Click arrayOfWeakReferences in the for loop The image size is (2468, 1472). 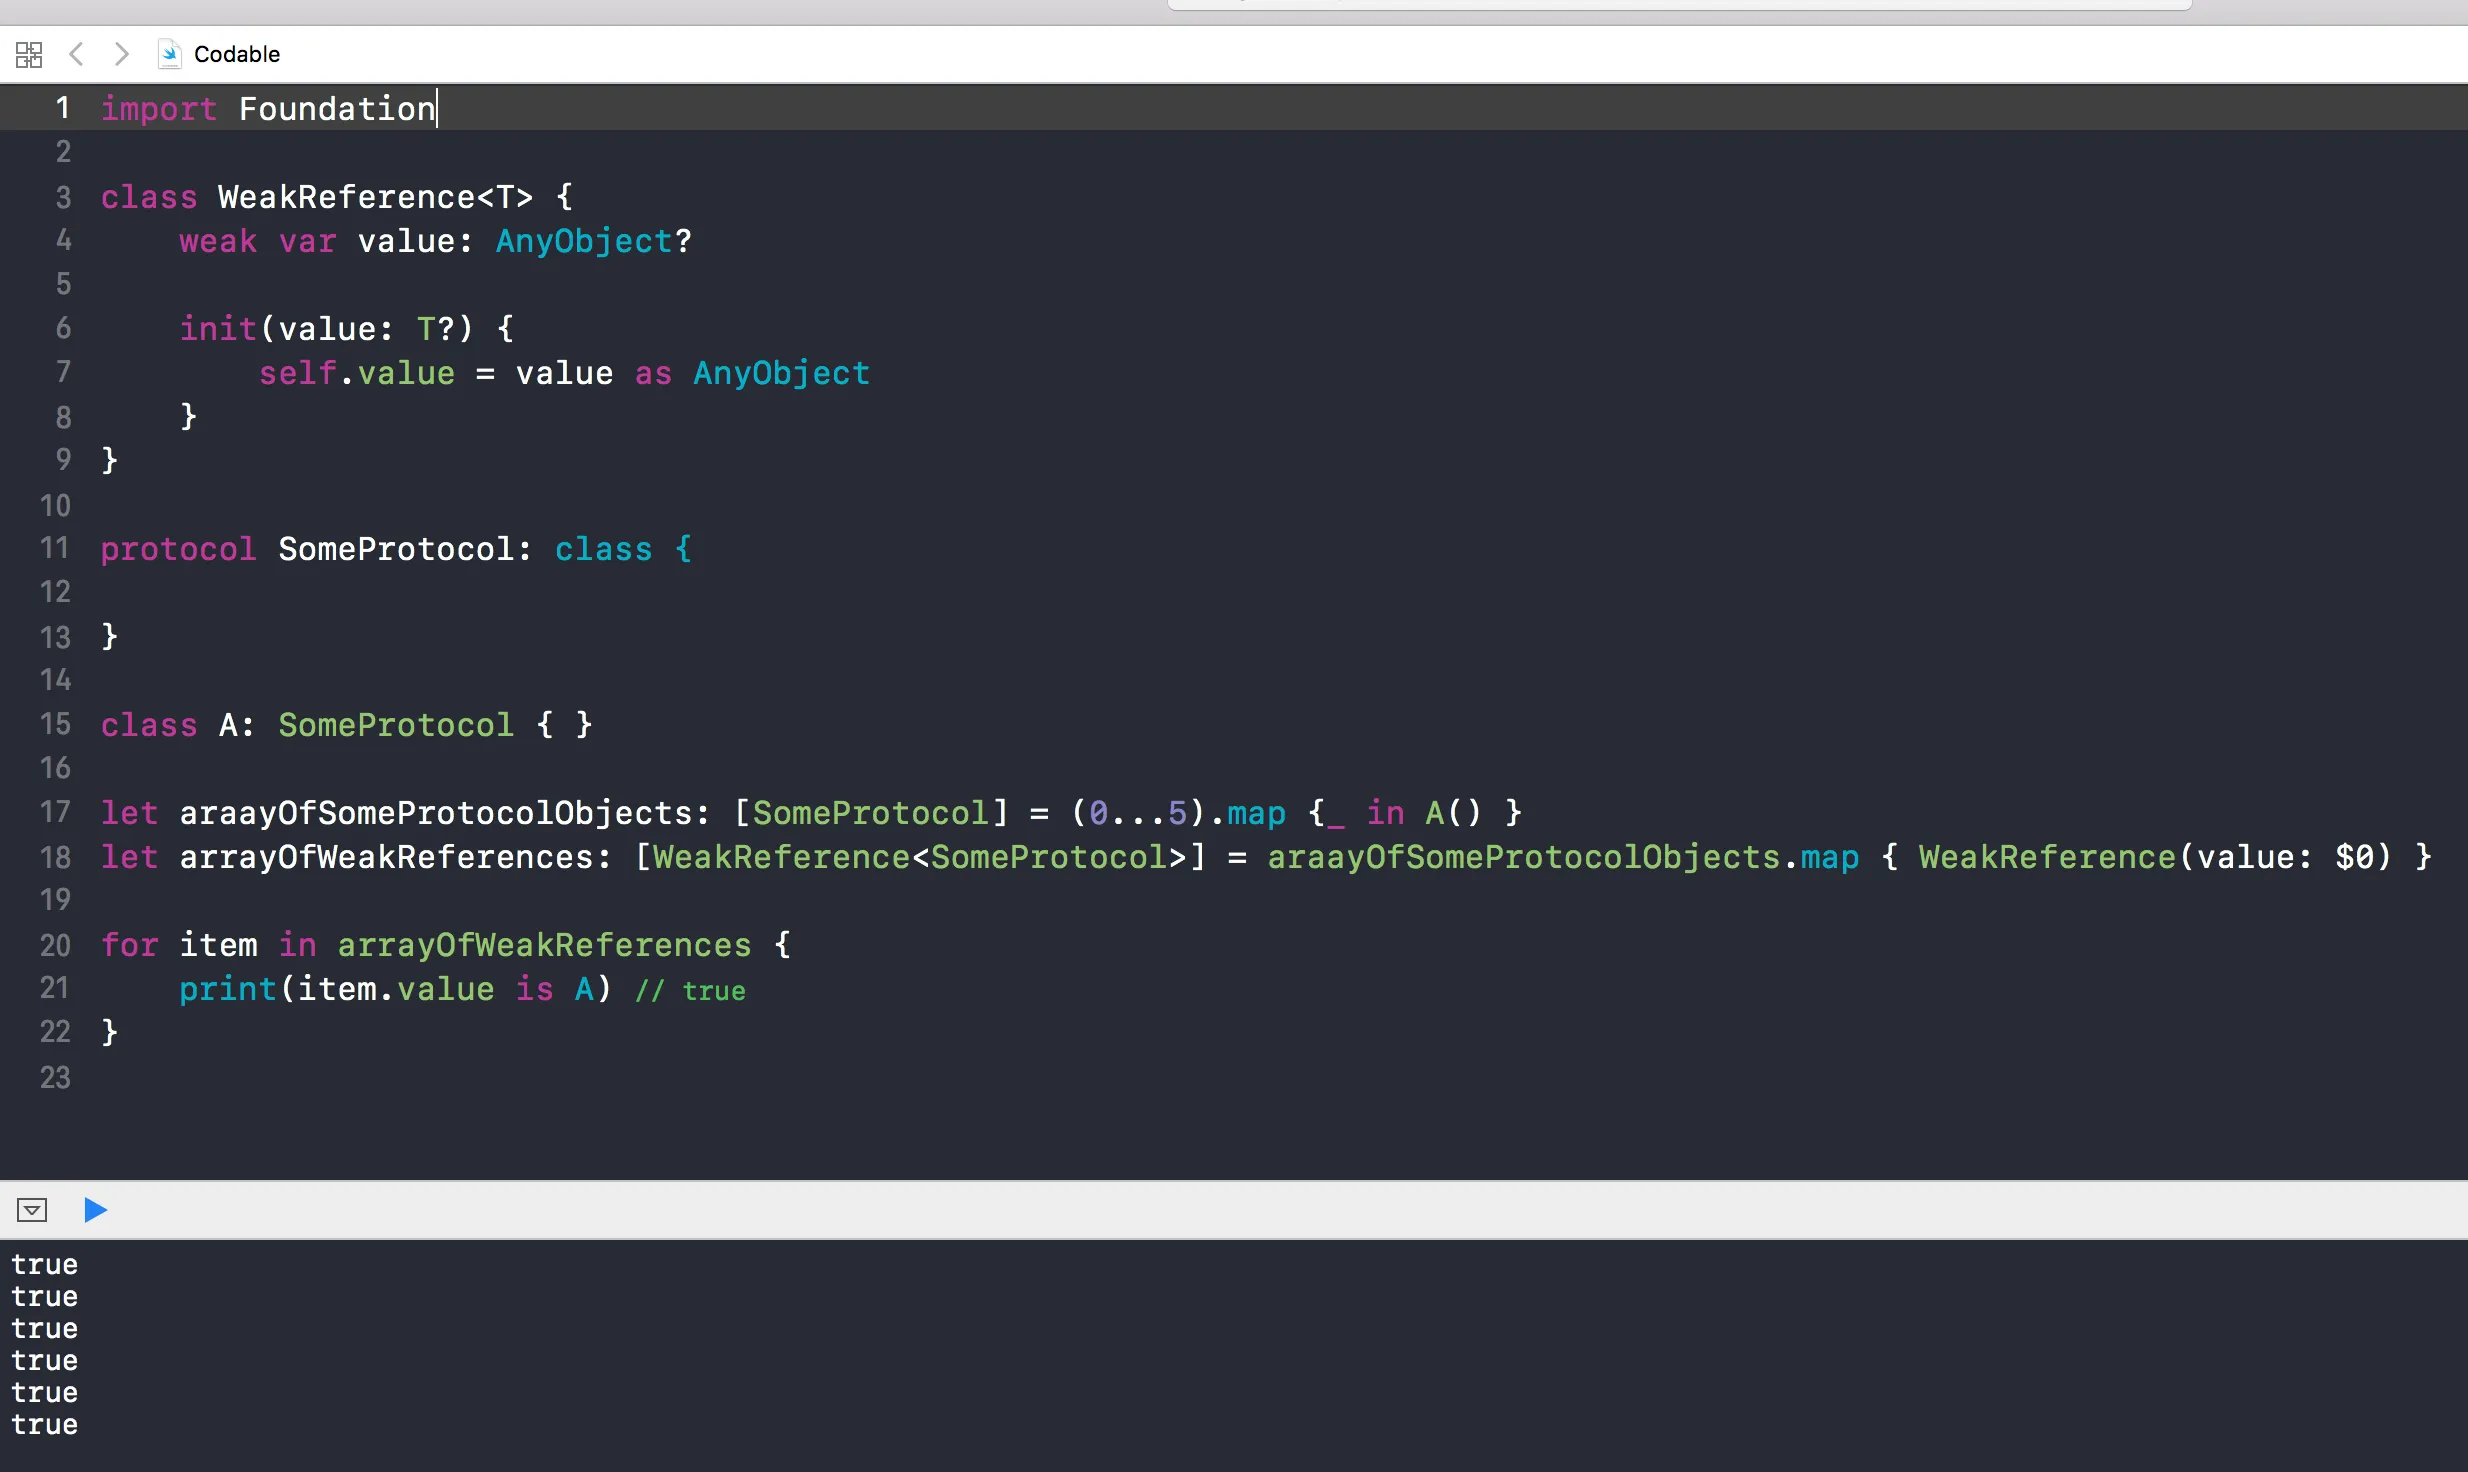point(544,945)
